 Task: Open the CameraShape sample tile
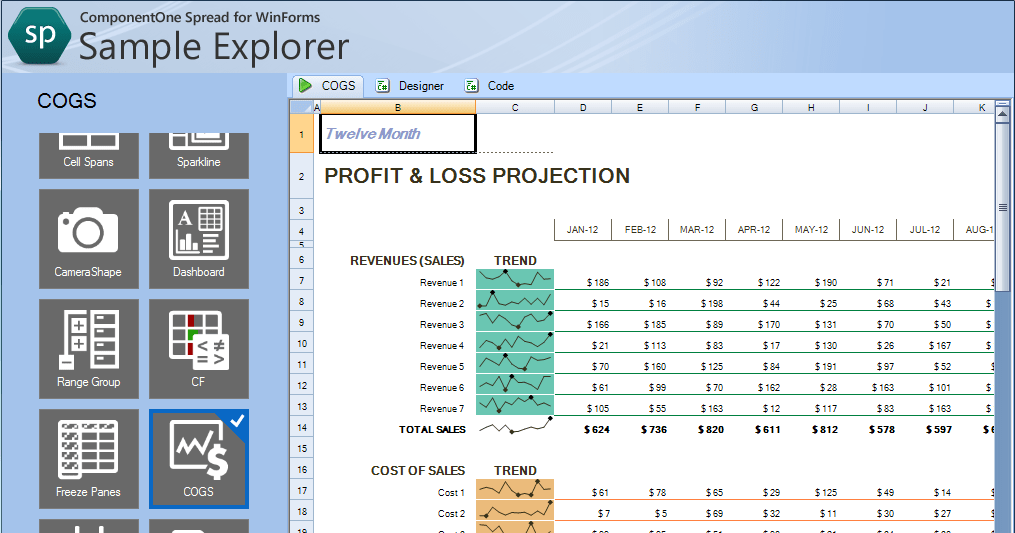pos(89,239)
